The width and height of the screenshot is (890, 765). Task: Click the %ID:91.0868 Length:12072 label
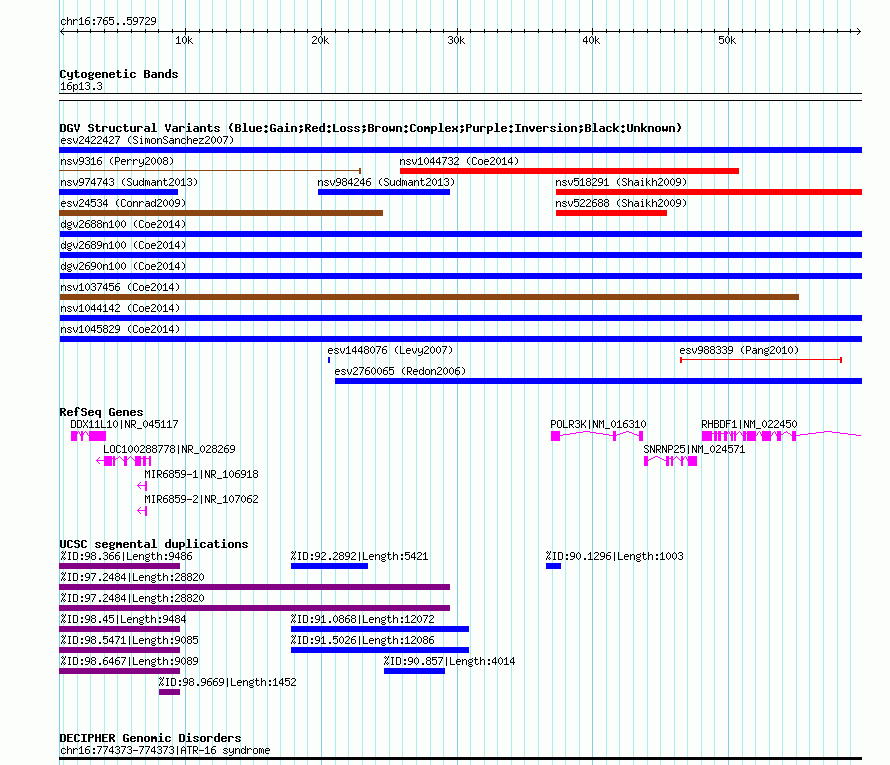(x=363, y=619)
